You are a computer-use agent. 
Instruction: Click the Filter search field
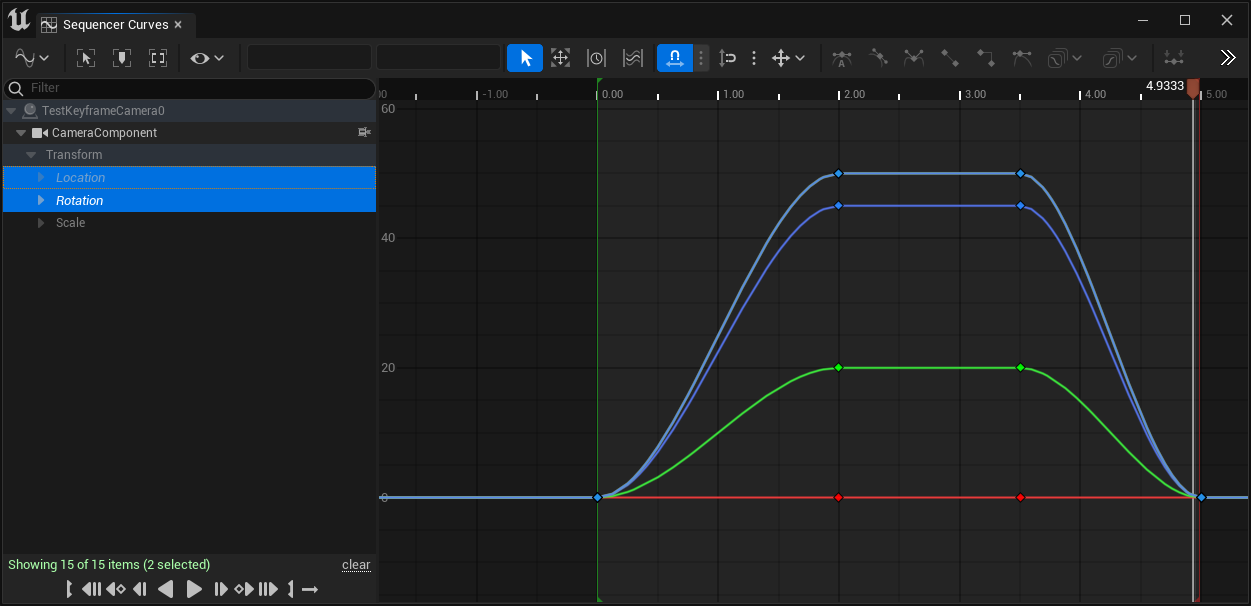tap(190, 88)
